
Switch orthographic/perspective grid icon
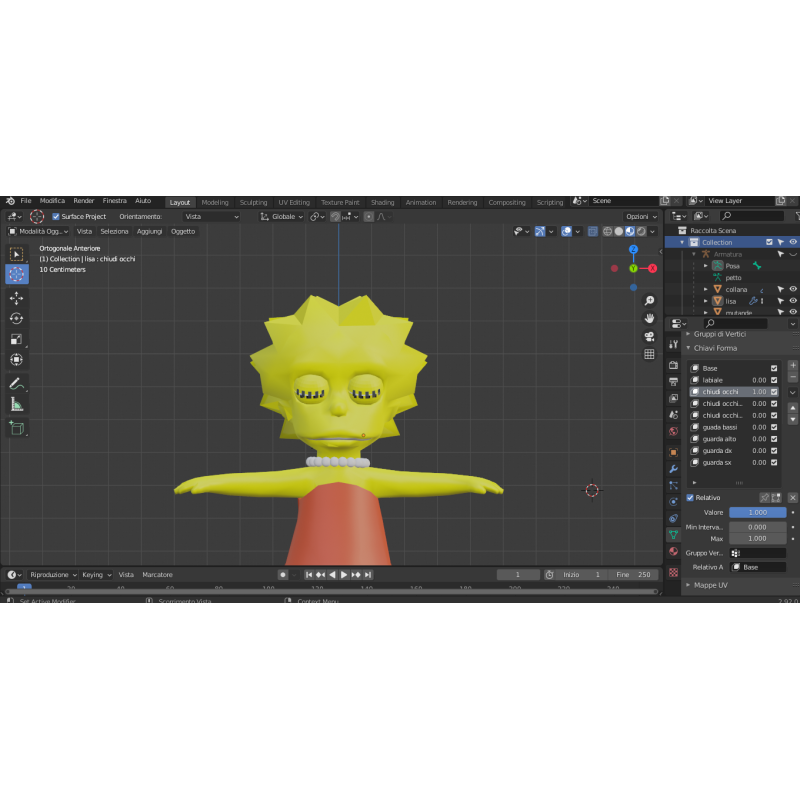coord(649,354)
